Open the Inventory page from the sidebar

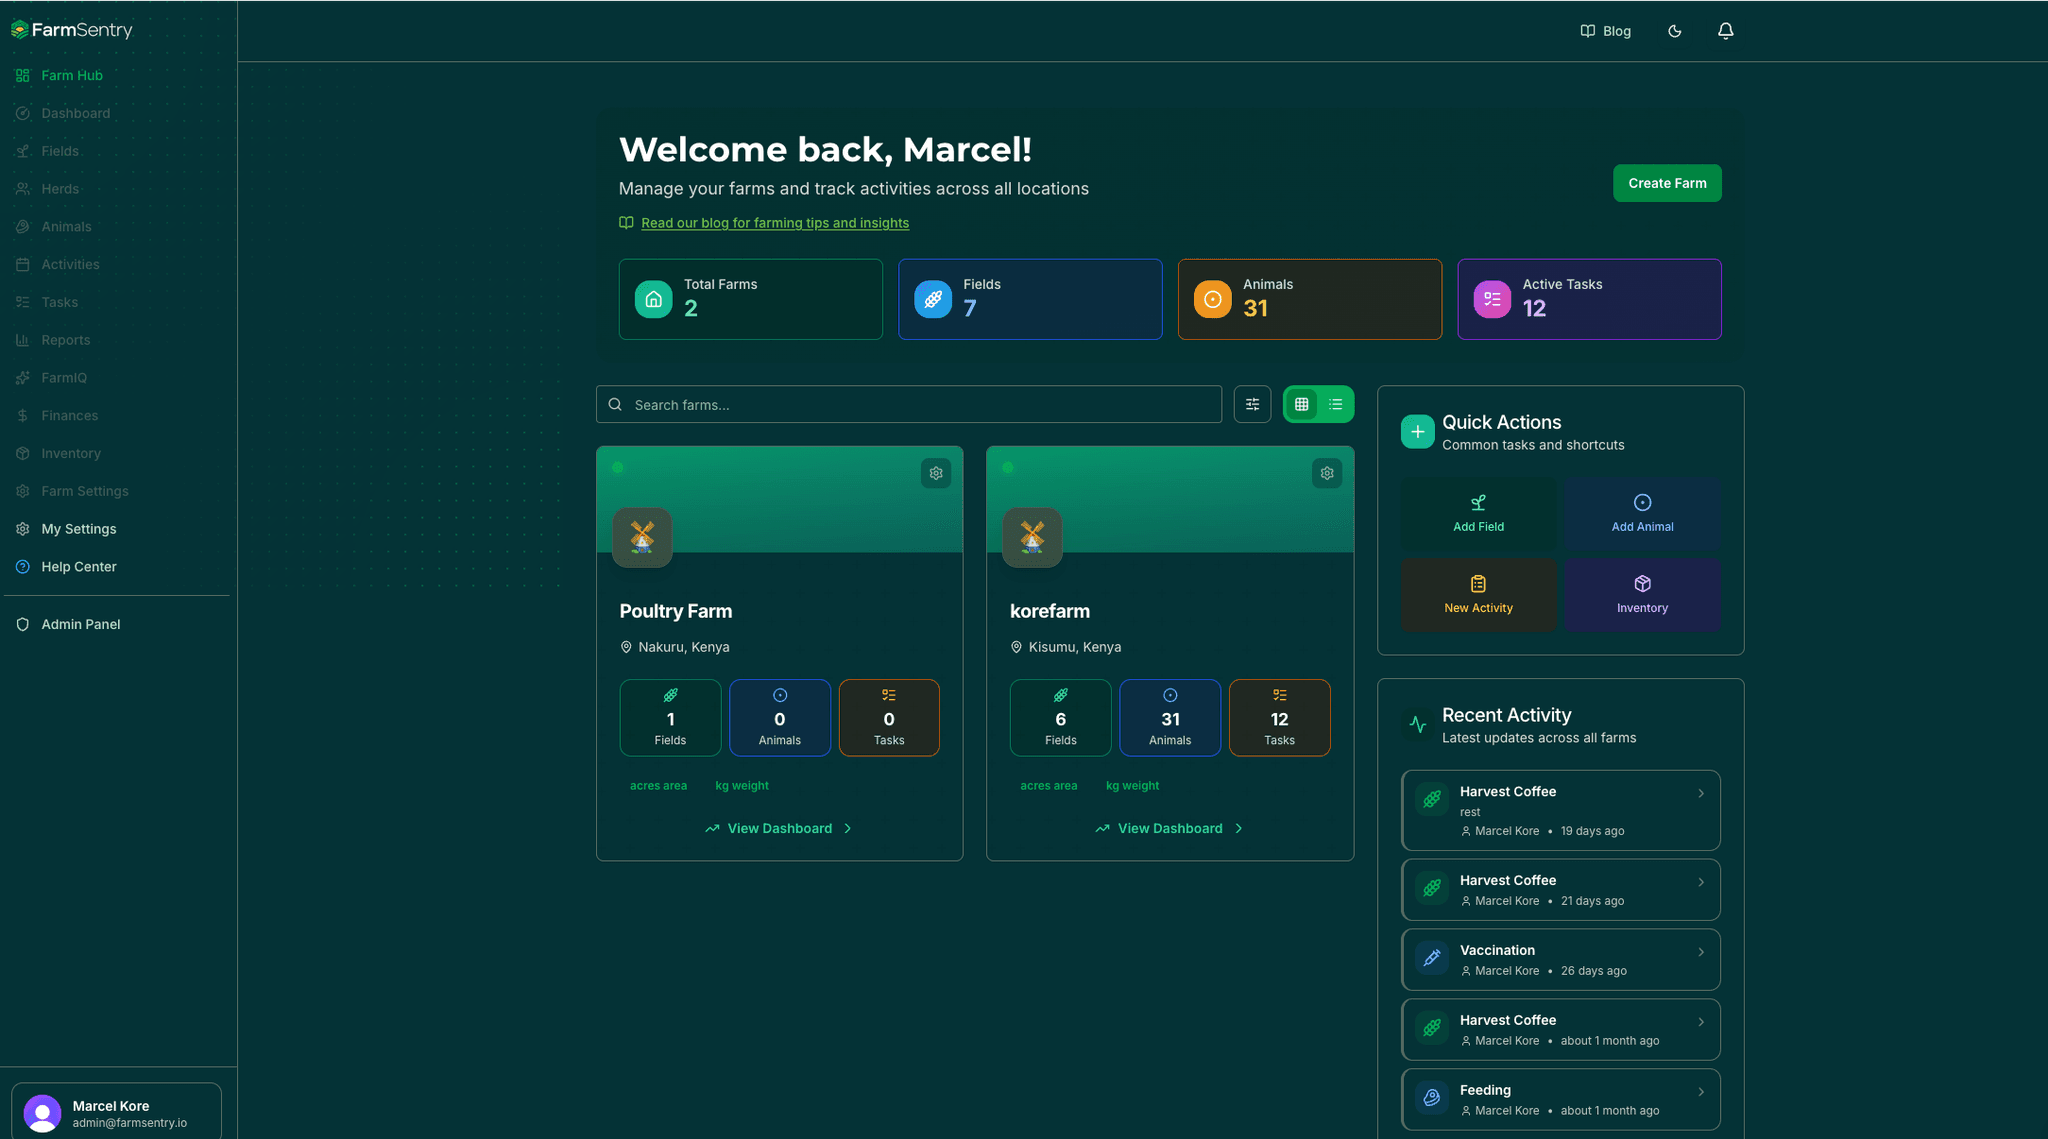(69, 453)
